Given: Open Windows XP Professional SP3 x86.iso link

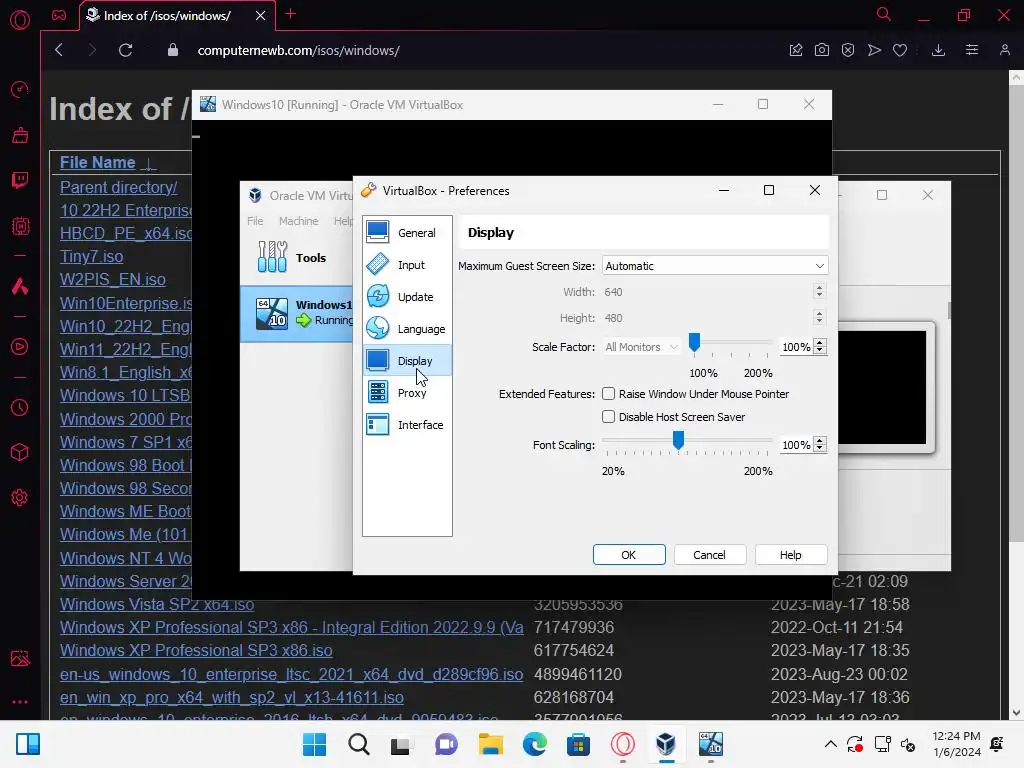Looking at the screenshot, I should 196,650.
